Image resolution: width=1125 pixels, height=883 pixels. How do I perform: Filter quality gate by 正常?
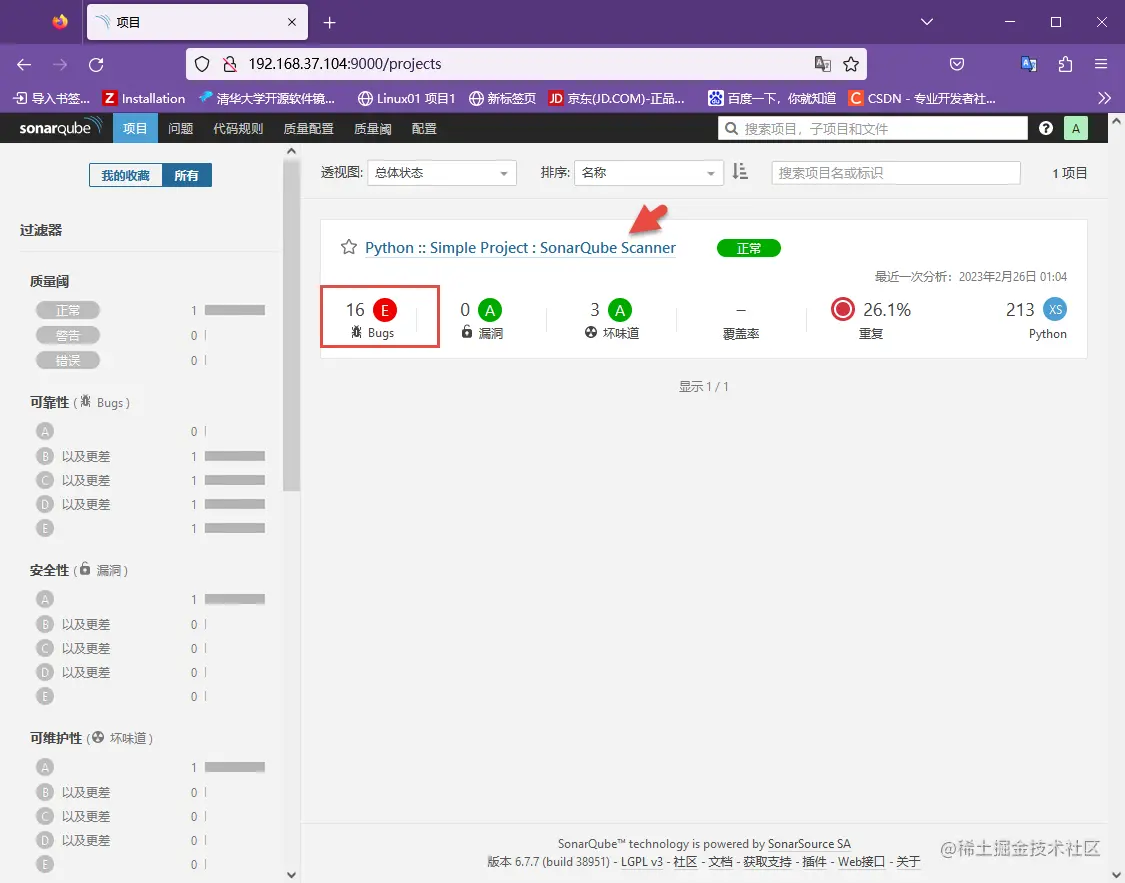point(67,310)
